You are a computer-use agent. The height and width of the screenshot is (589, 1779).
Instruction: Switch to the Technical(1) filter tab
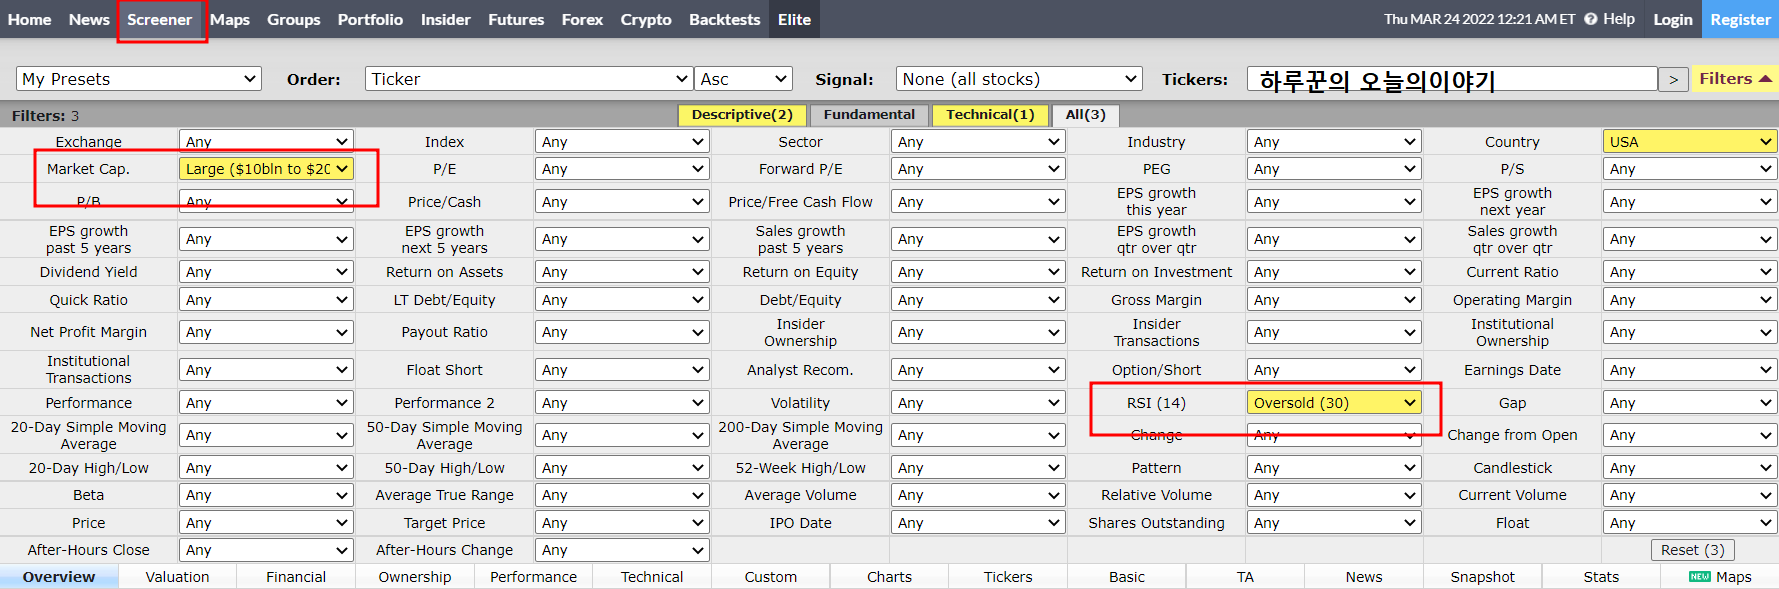pos(990,115)
